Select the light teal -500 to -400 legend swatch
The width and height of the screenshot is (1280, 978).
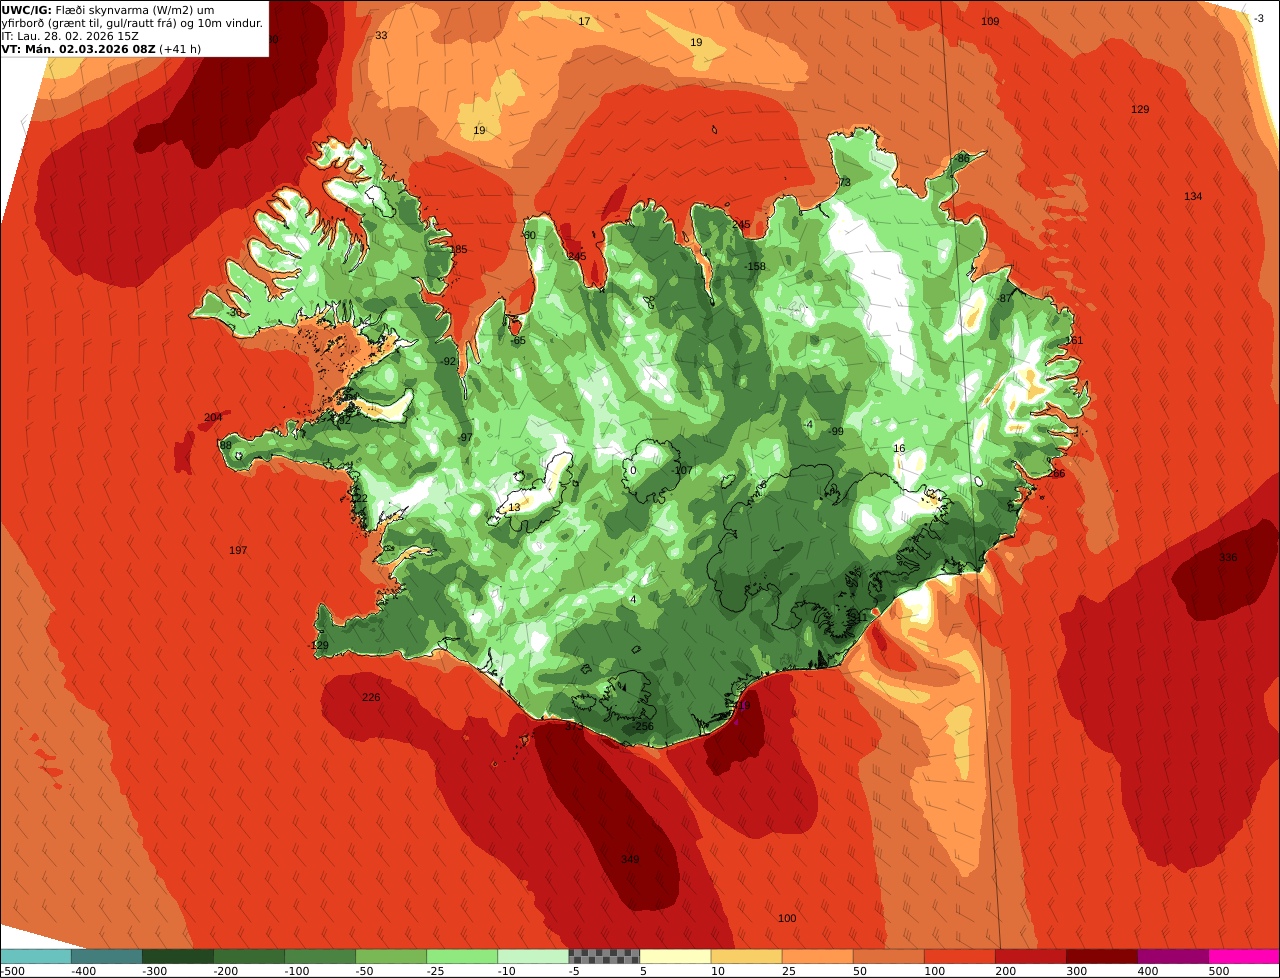[35, 956]
